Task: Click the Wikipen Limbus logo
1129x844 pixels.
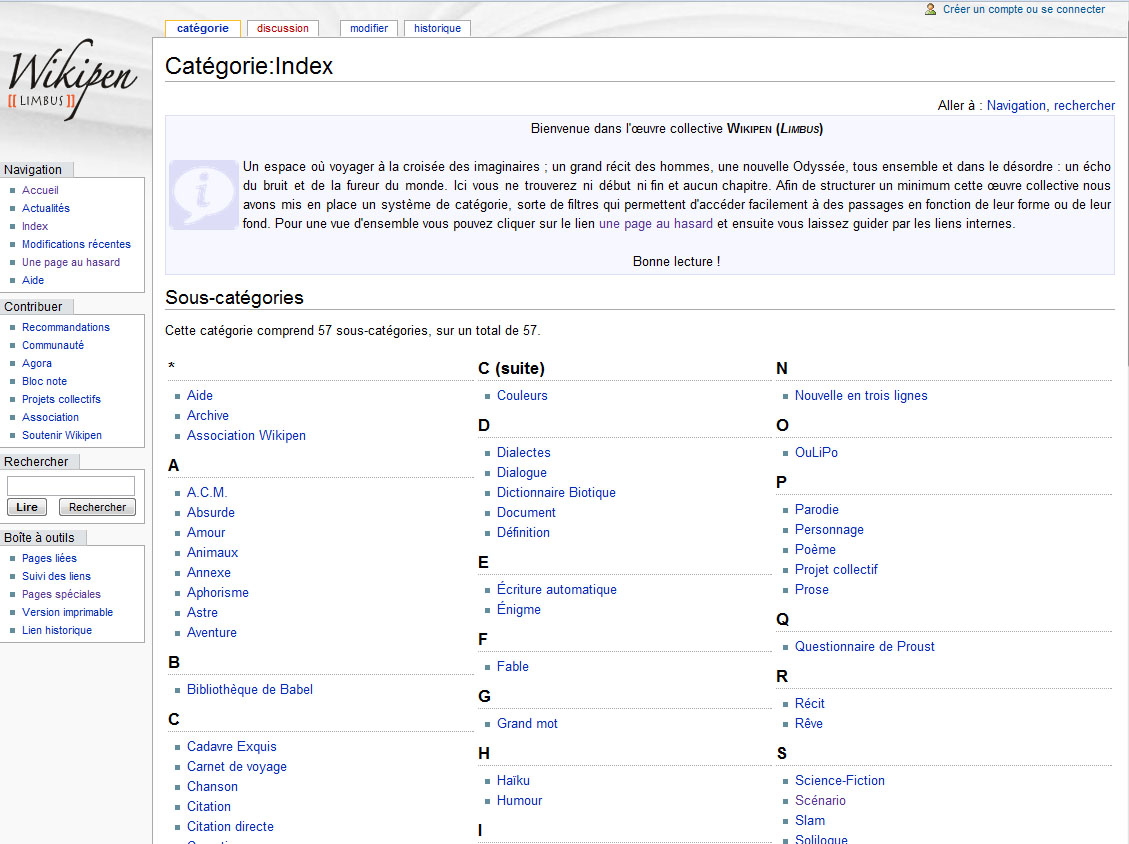Action: pyautogui.click(x=72, y=78)
